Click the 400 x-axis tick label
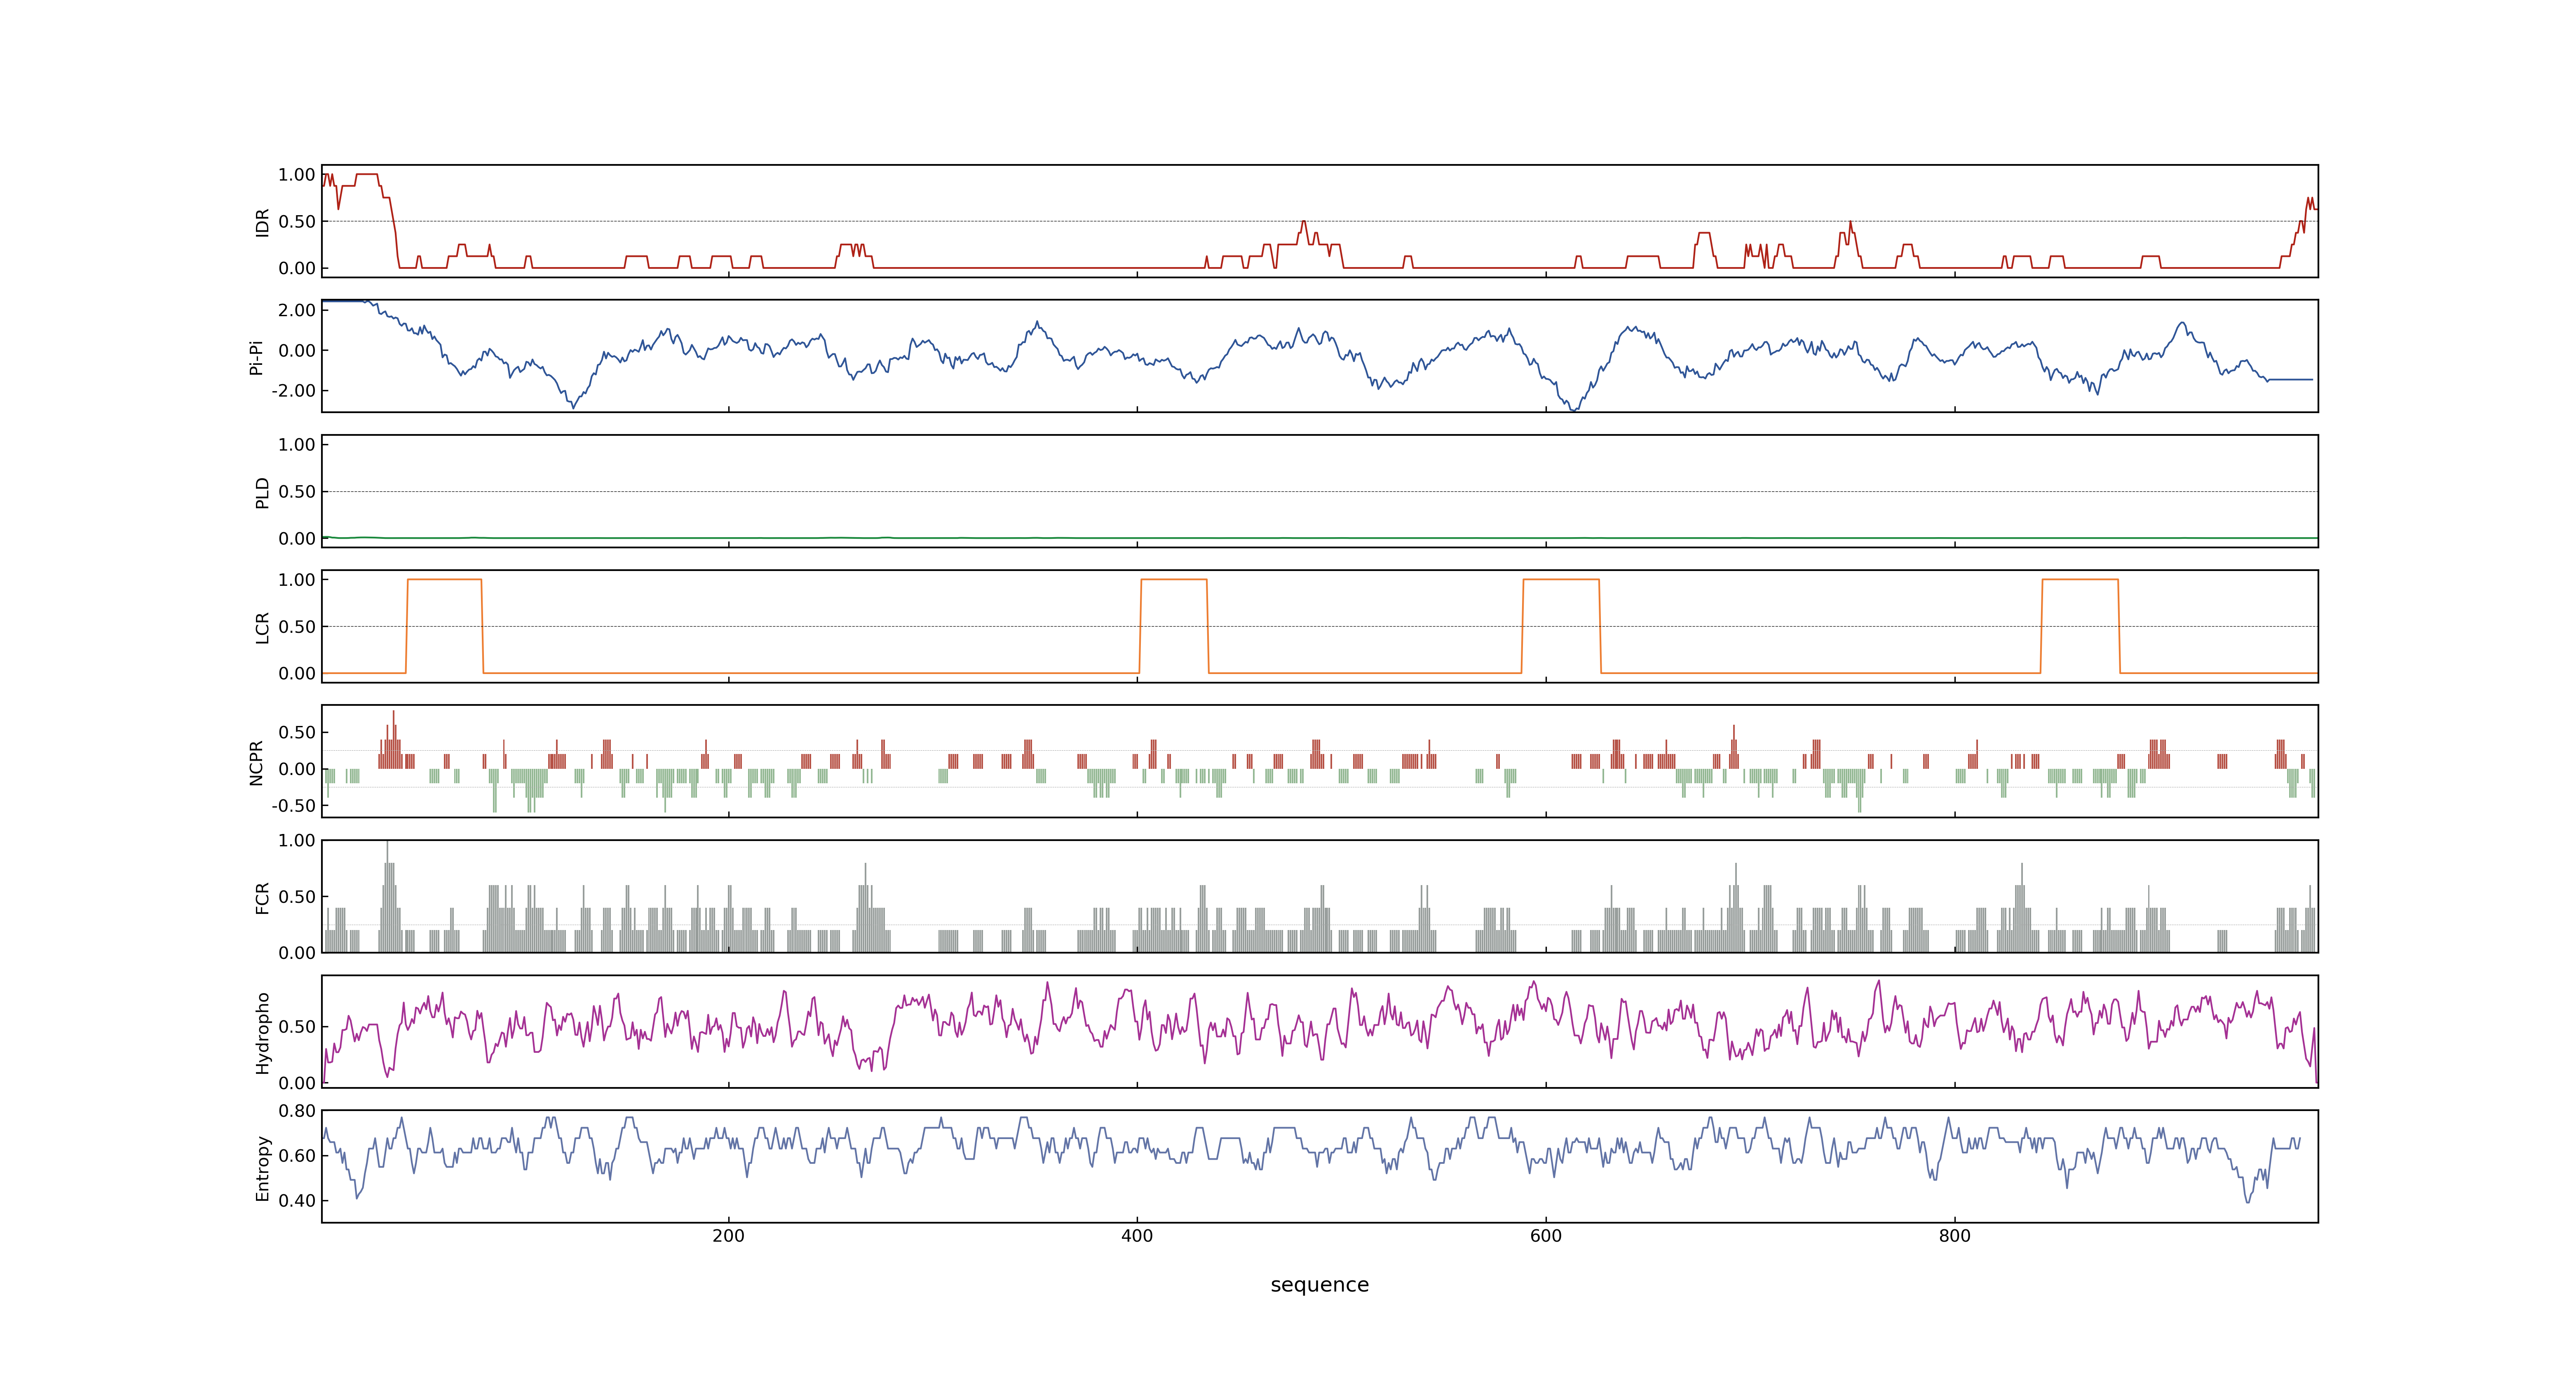Viewport: 2576px width, 1374px height. 1137,1236
